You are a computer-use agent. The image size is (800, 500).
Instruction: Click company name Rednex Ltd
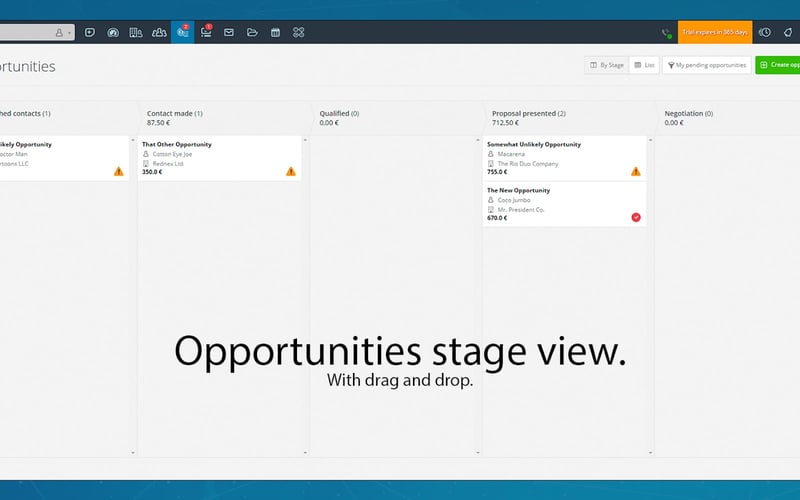click(168, 164)
